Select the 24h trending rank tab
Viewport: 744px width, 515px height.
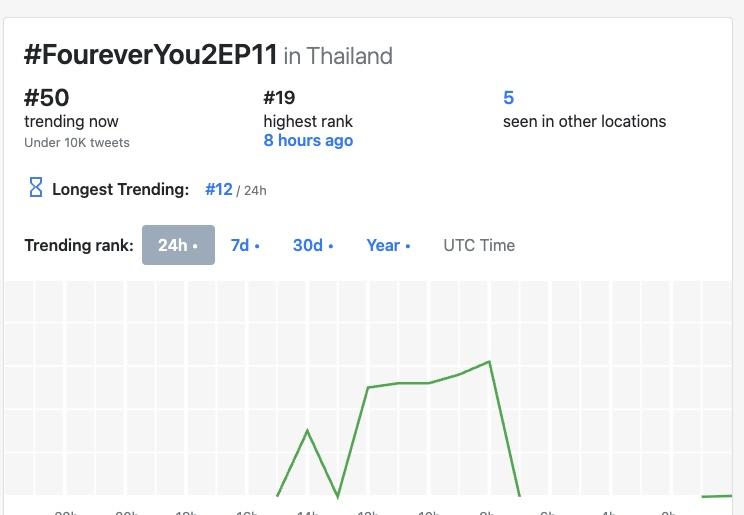click(x=178, y=245)
